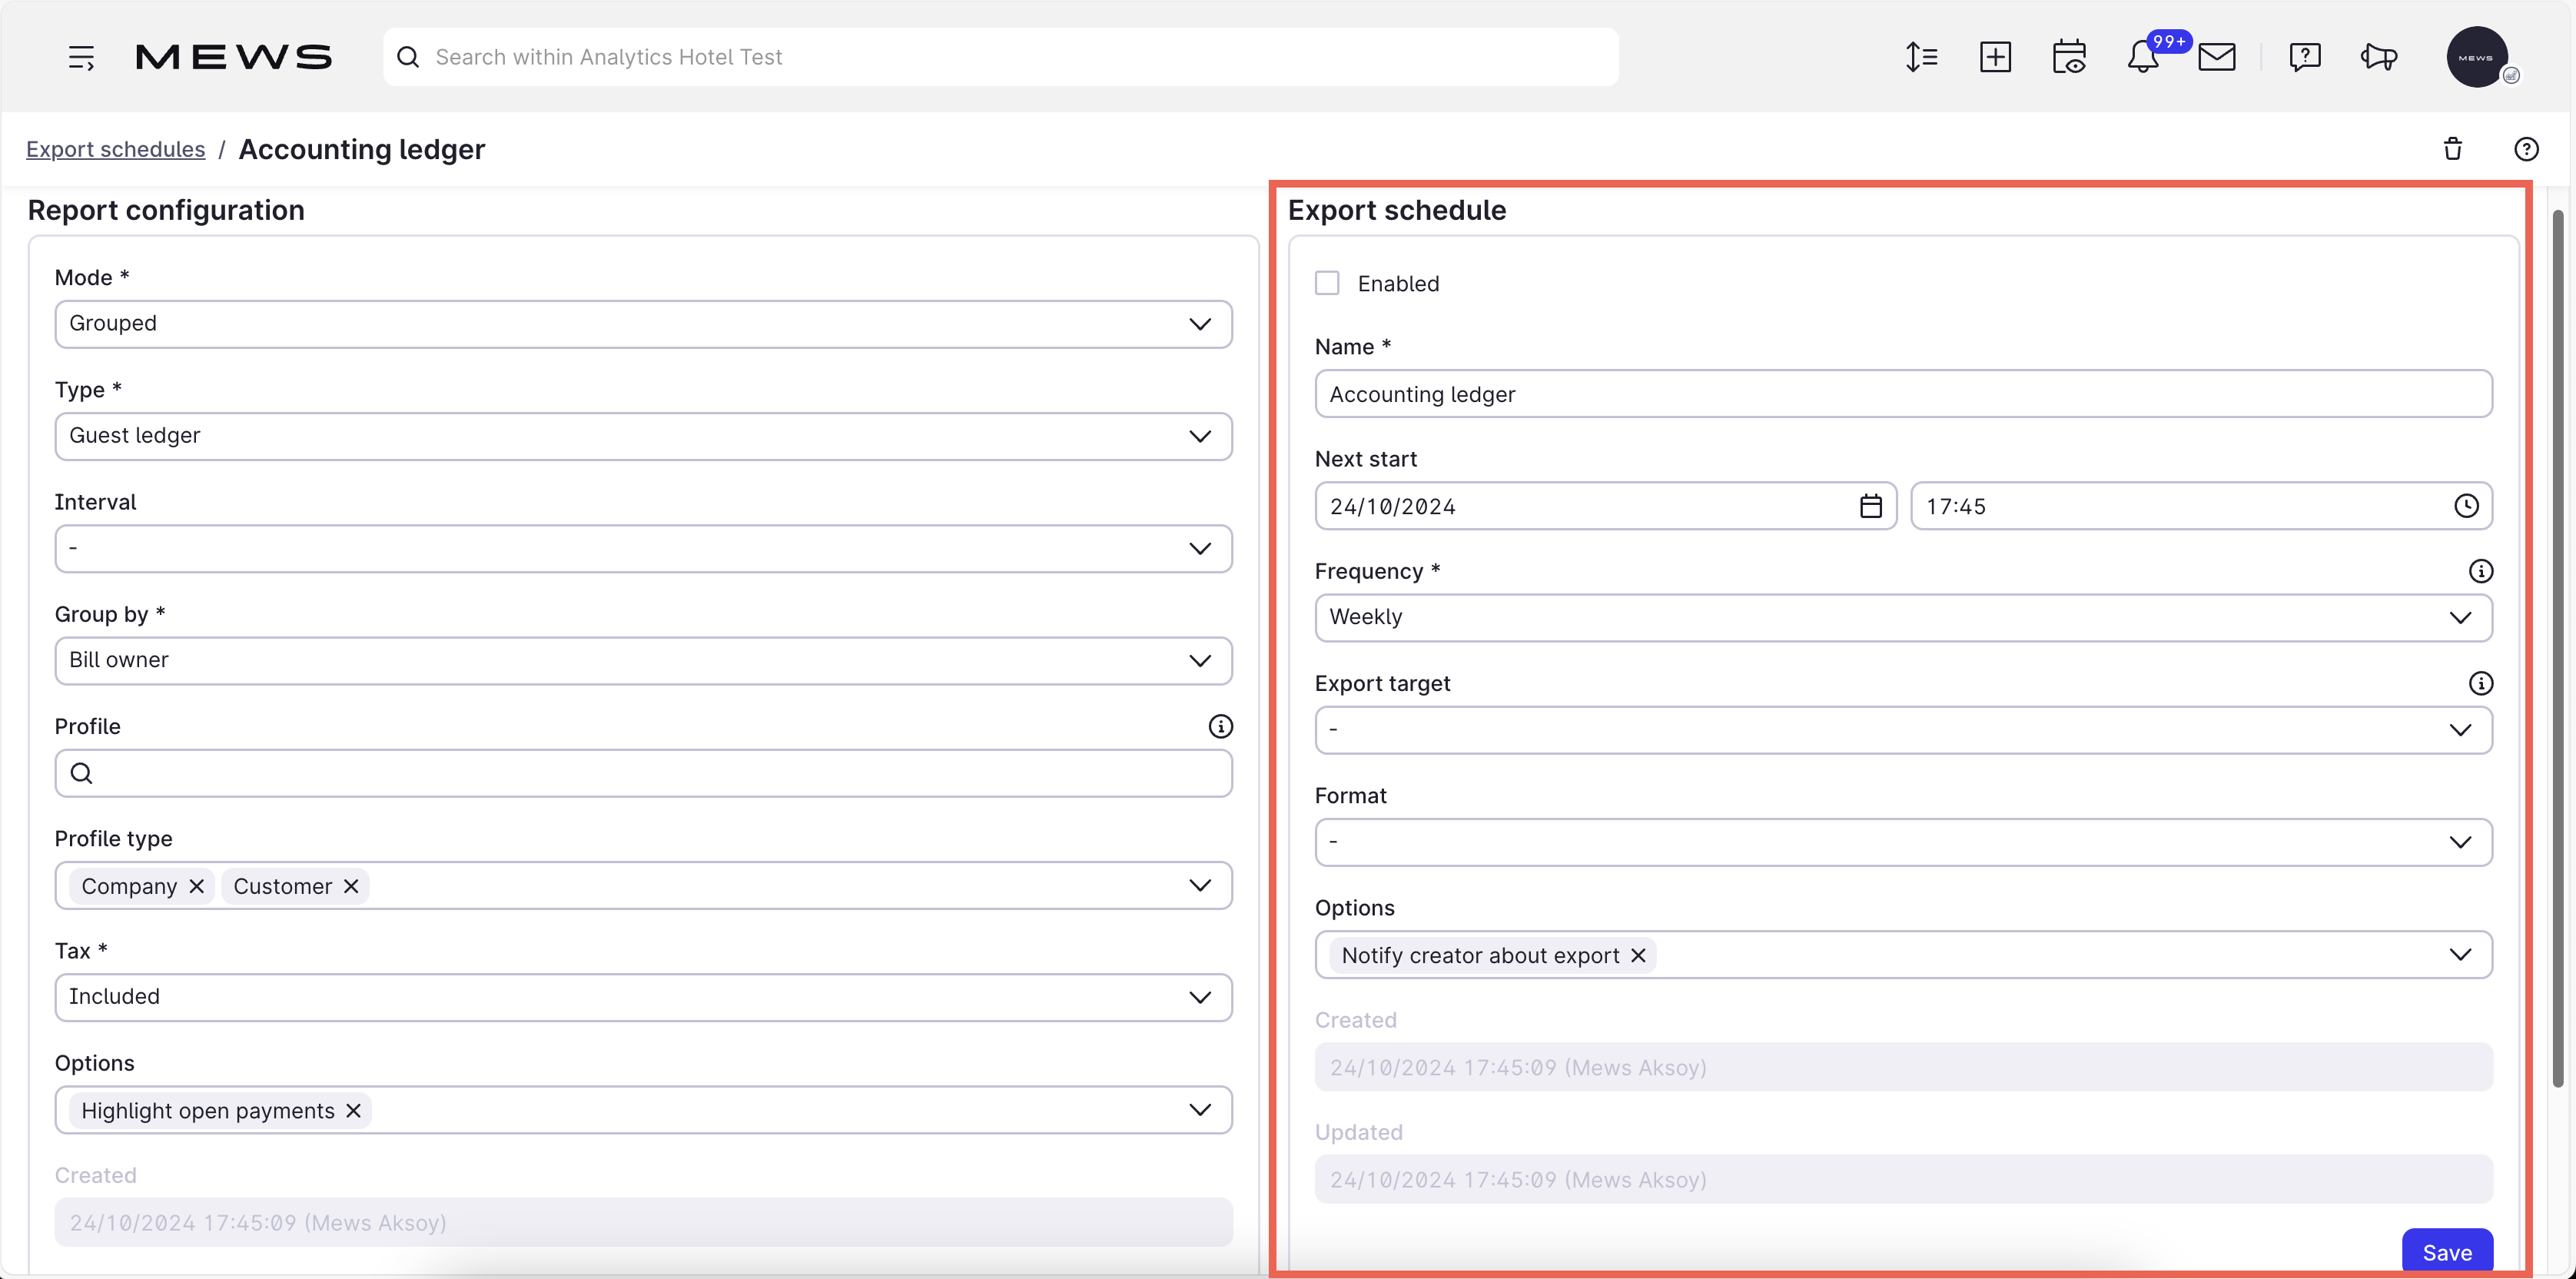Open the timeline calendar view icon

(2069, 57)
